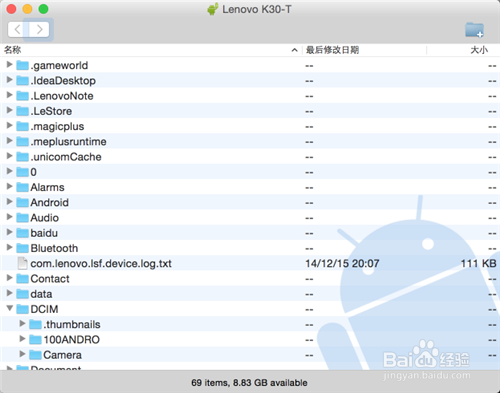Expand the Alarms folder

coord(10,186)
